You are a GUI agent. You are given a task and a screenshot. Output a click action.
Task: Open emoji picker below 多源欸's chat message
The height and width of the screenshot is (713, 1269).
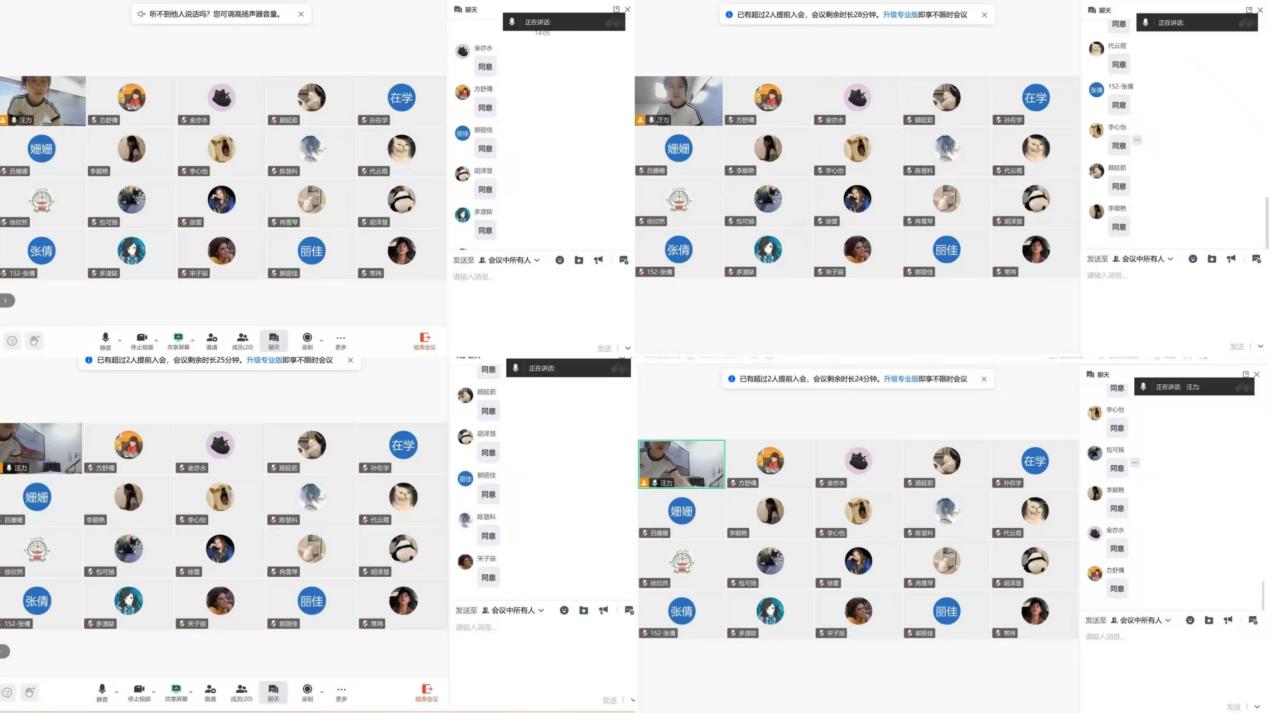559,260
